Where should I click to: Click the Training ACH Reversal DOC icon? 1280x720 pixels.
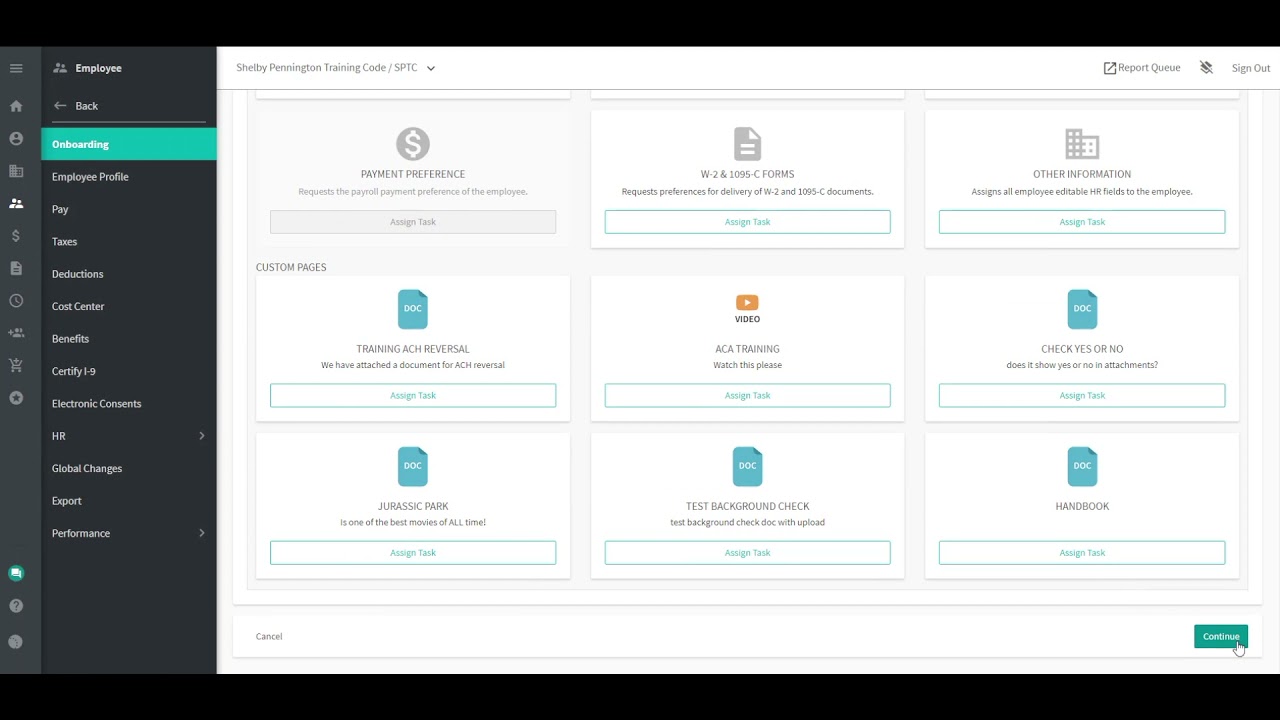click(x=413, y=309)
